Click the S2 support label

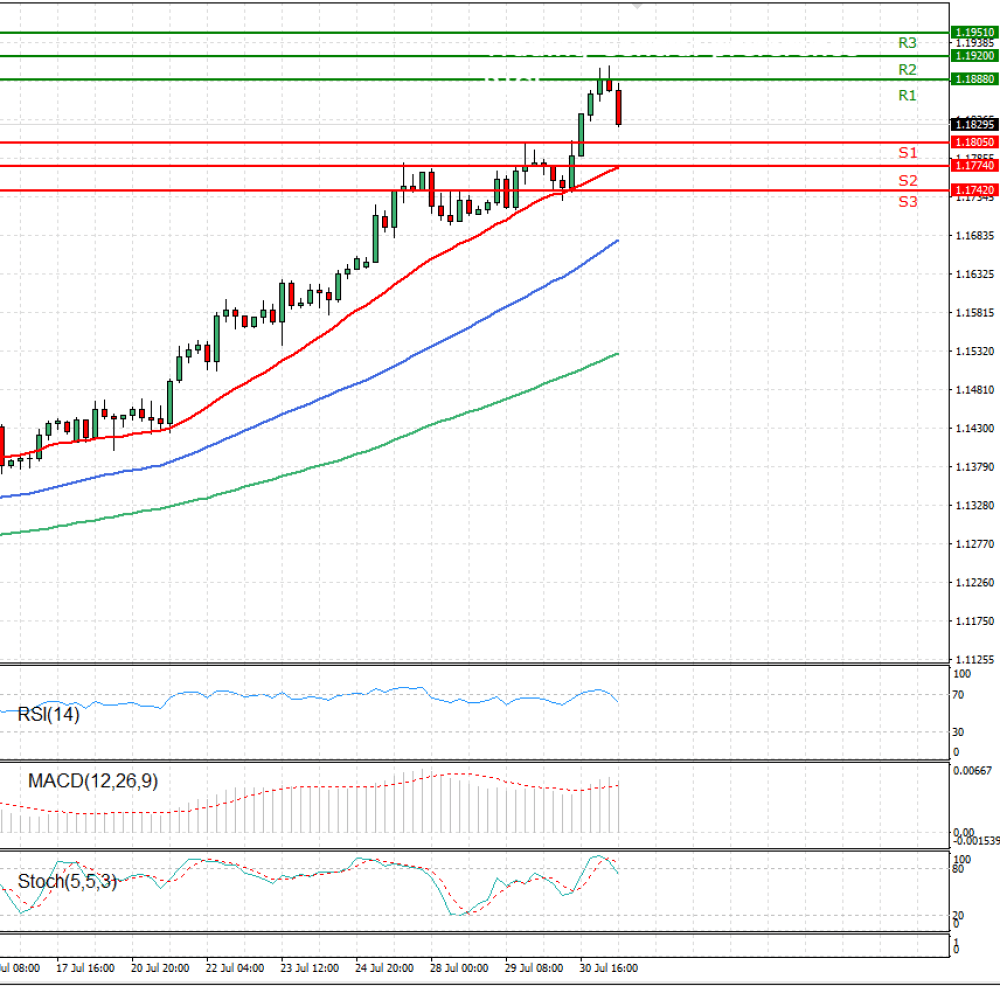coord(908,180)
